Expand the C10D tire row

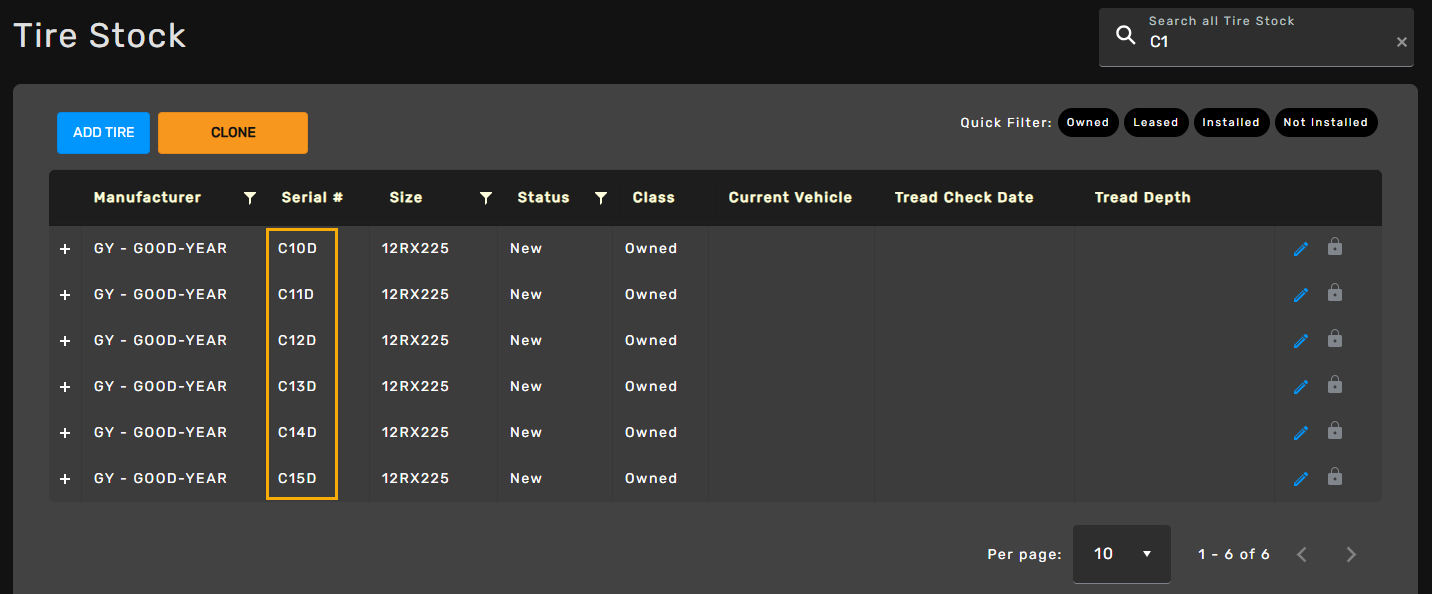65,249
